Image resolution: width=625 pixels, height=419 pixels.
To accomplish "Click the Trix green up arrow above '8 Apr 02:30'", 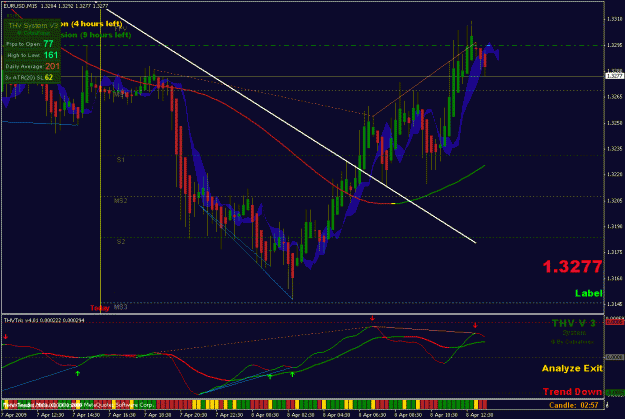I will click(x=292, y=374).
